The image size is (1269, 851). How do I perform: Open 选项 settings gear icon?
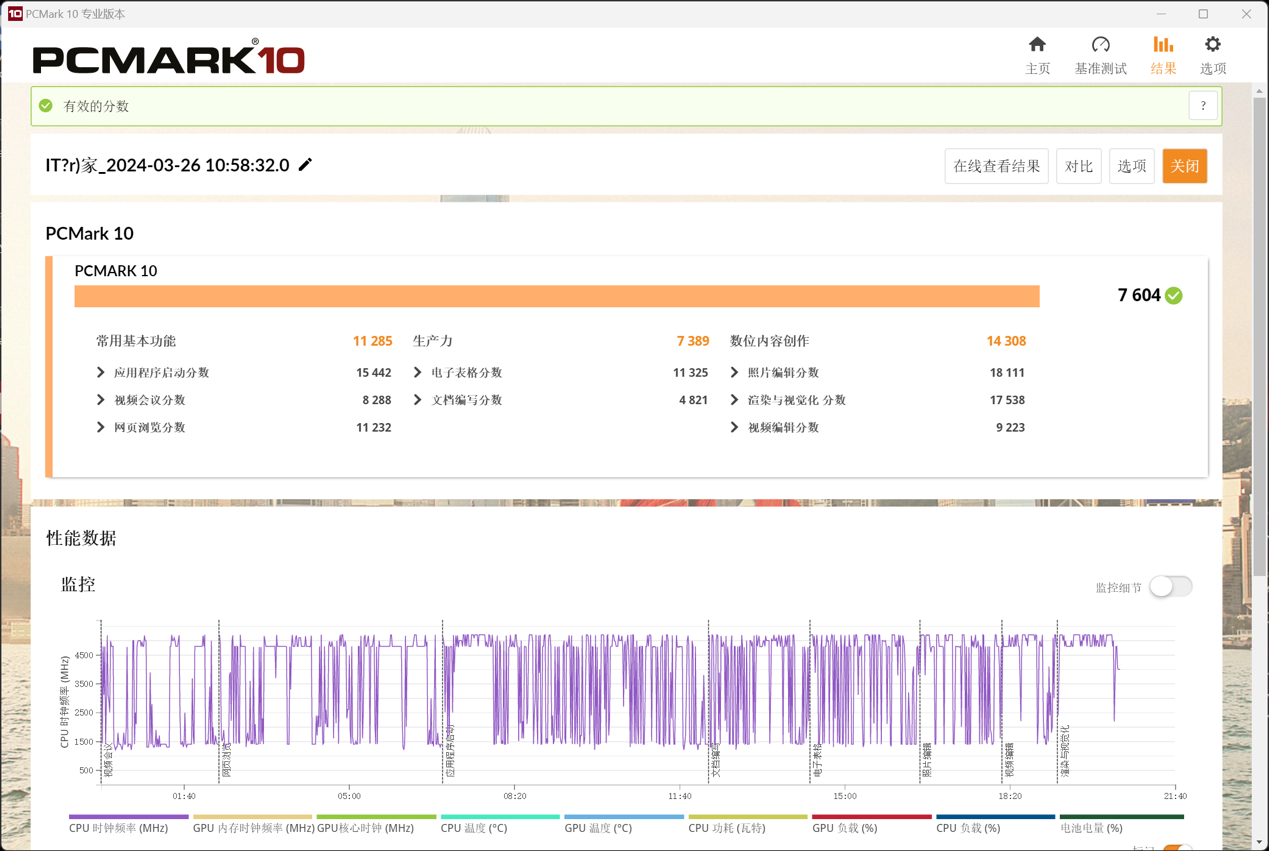click(1212, 45)
